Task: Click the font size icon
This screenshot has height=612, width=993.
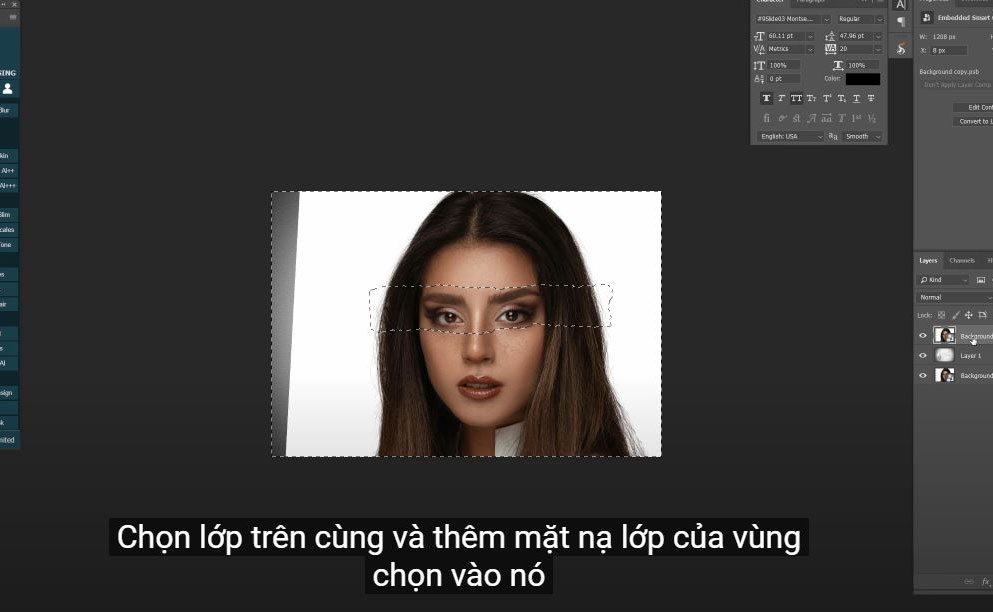Action: point(759,36)
